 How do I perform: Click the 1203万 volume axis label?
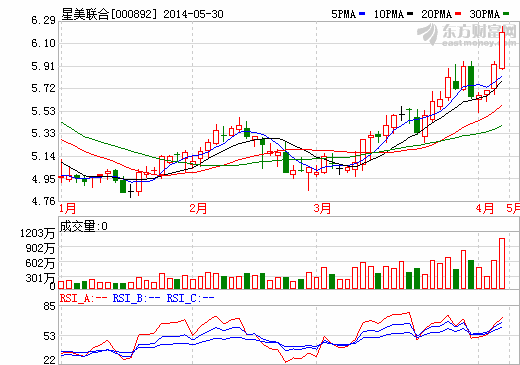click(37, 233)
